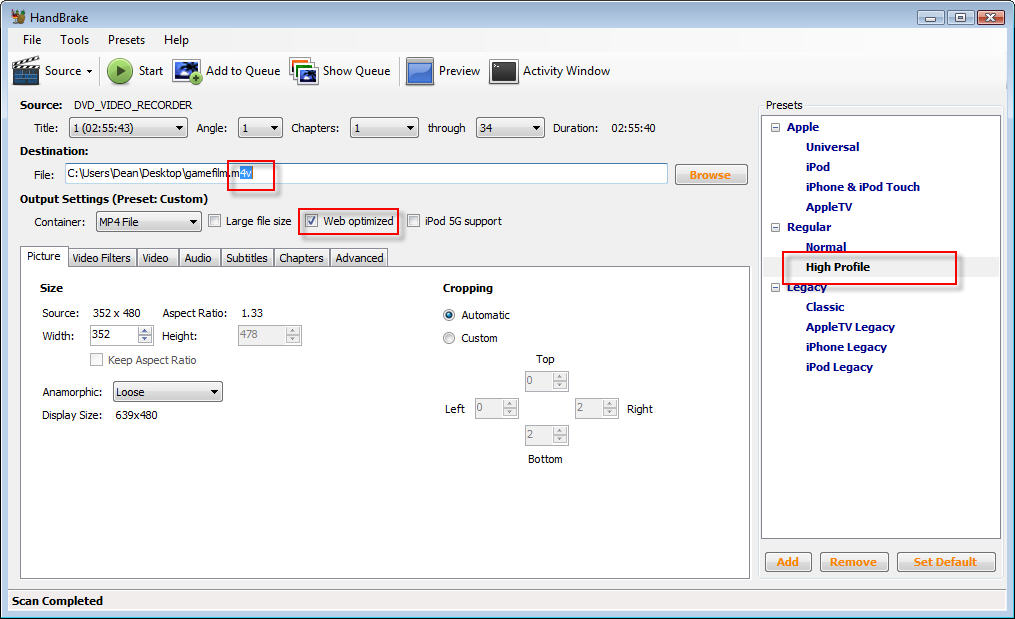Open the Activity Window terminal icon
Viewport: 1015px width, 619px height.
[504, 71]
